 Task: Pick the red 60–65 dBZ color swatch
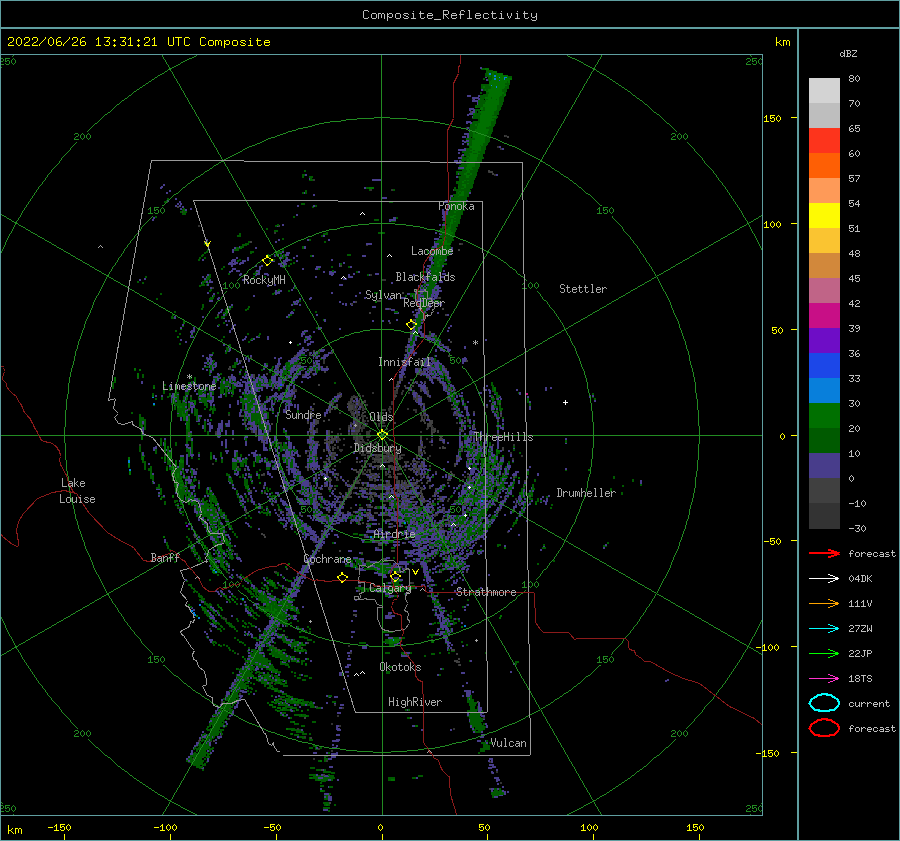825,141
